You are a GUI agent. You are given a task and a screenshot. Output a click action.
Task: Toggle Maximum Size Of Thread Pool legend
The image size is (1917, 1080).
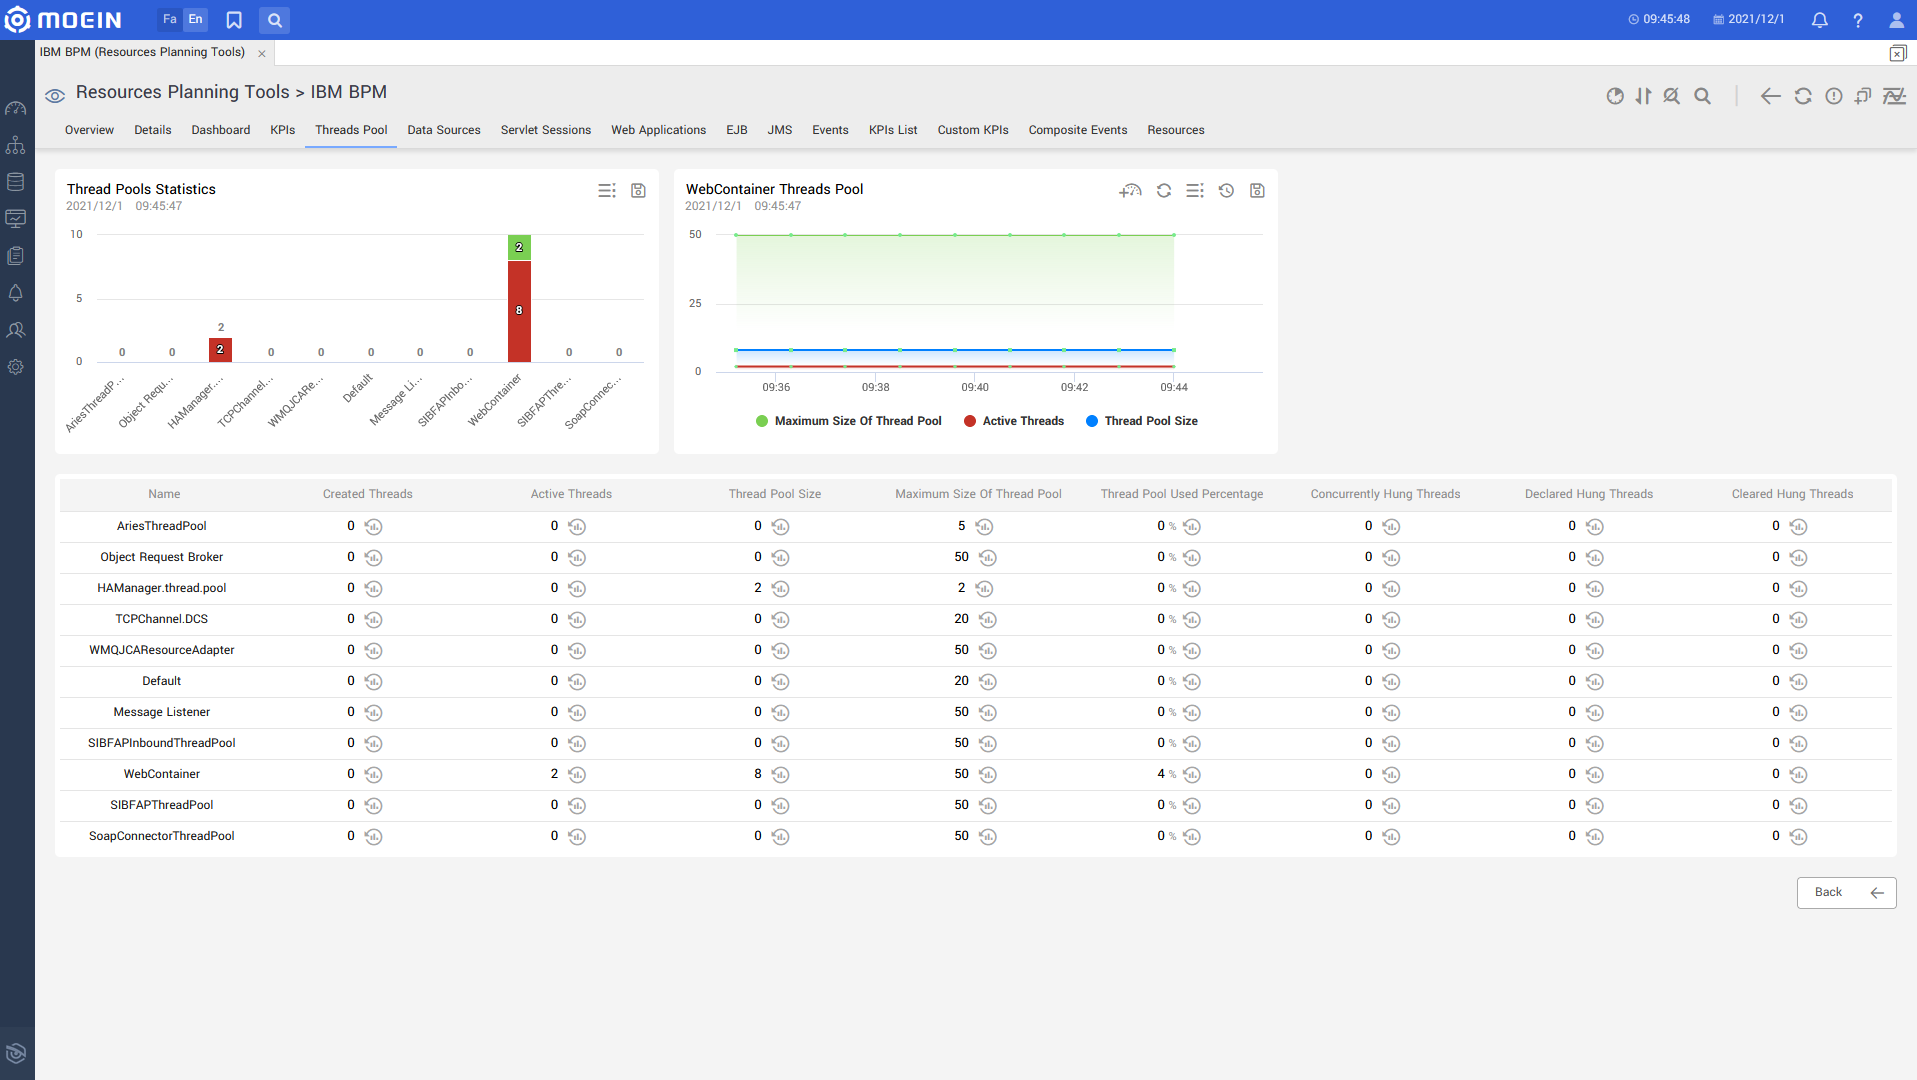(849, 421)
